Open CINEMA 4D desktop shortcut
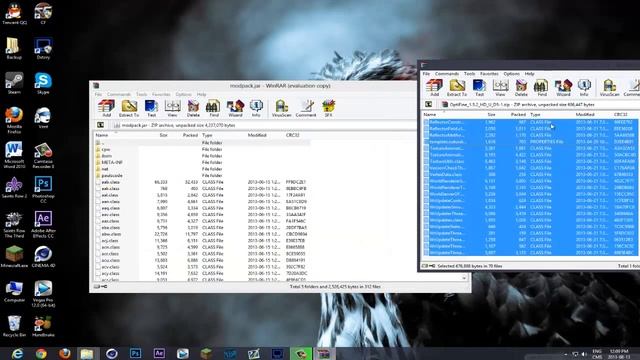 (x=43, y=257)
